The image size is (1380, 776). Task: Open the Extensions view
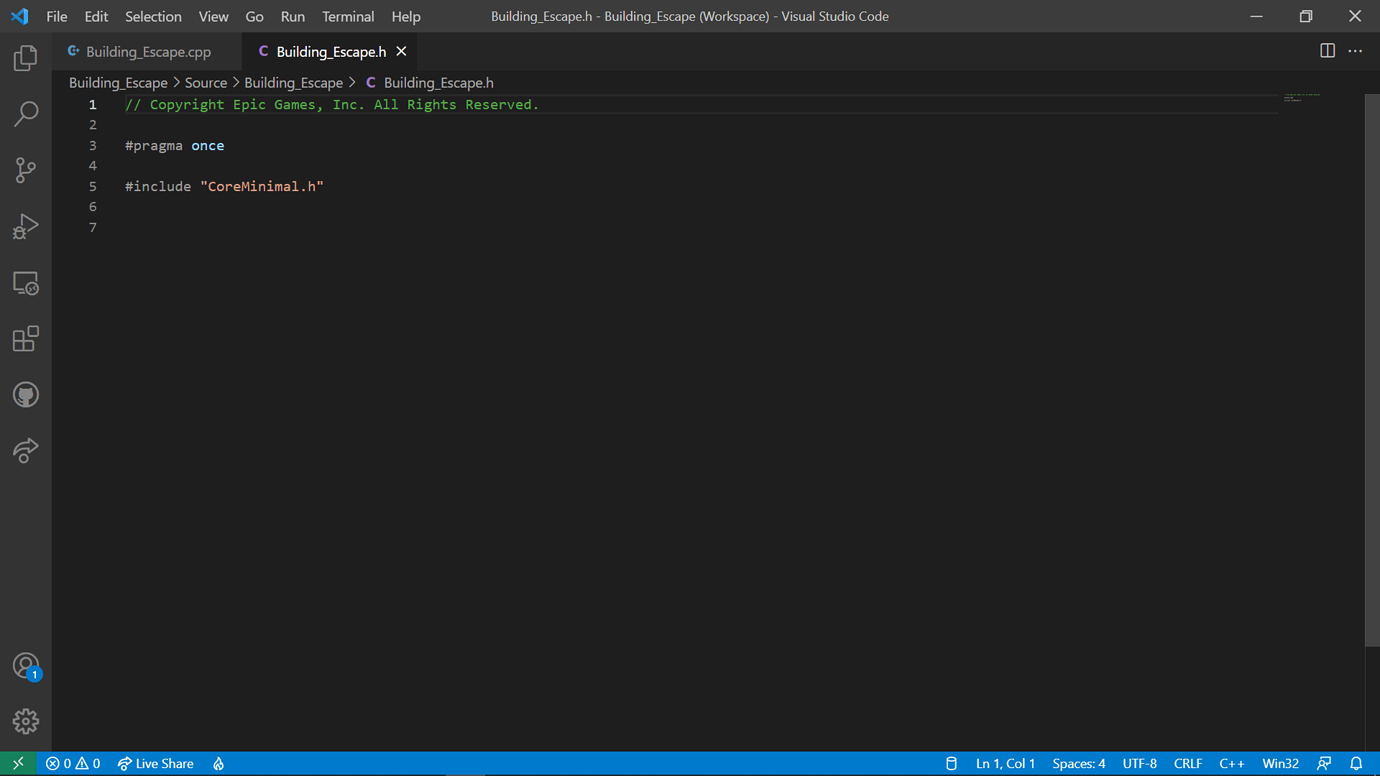(x=26, y=339)
